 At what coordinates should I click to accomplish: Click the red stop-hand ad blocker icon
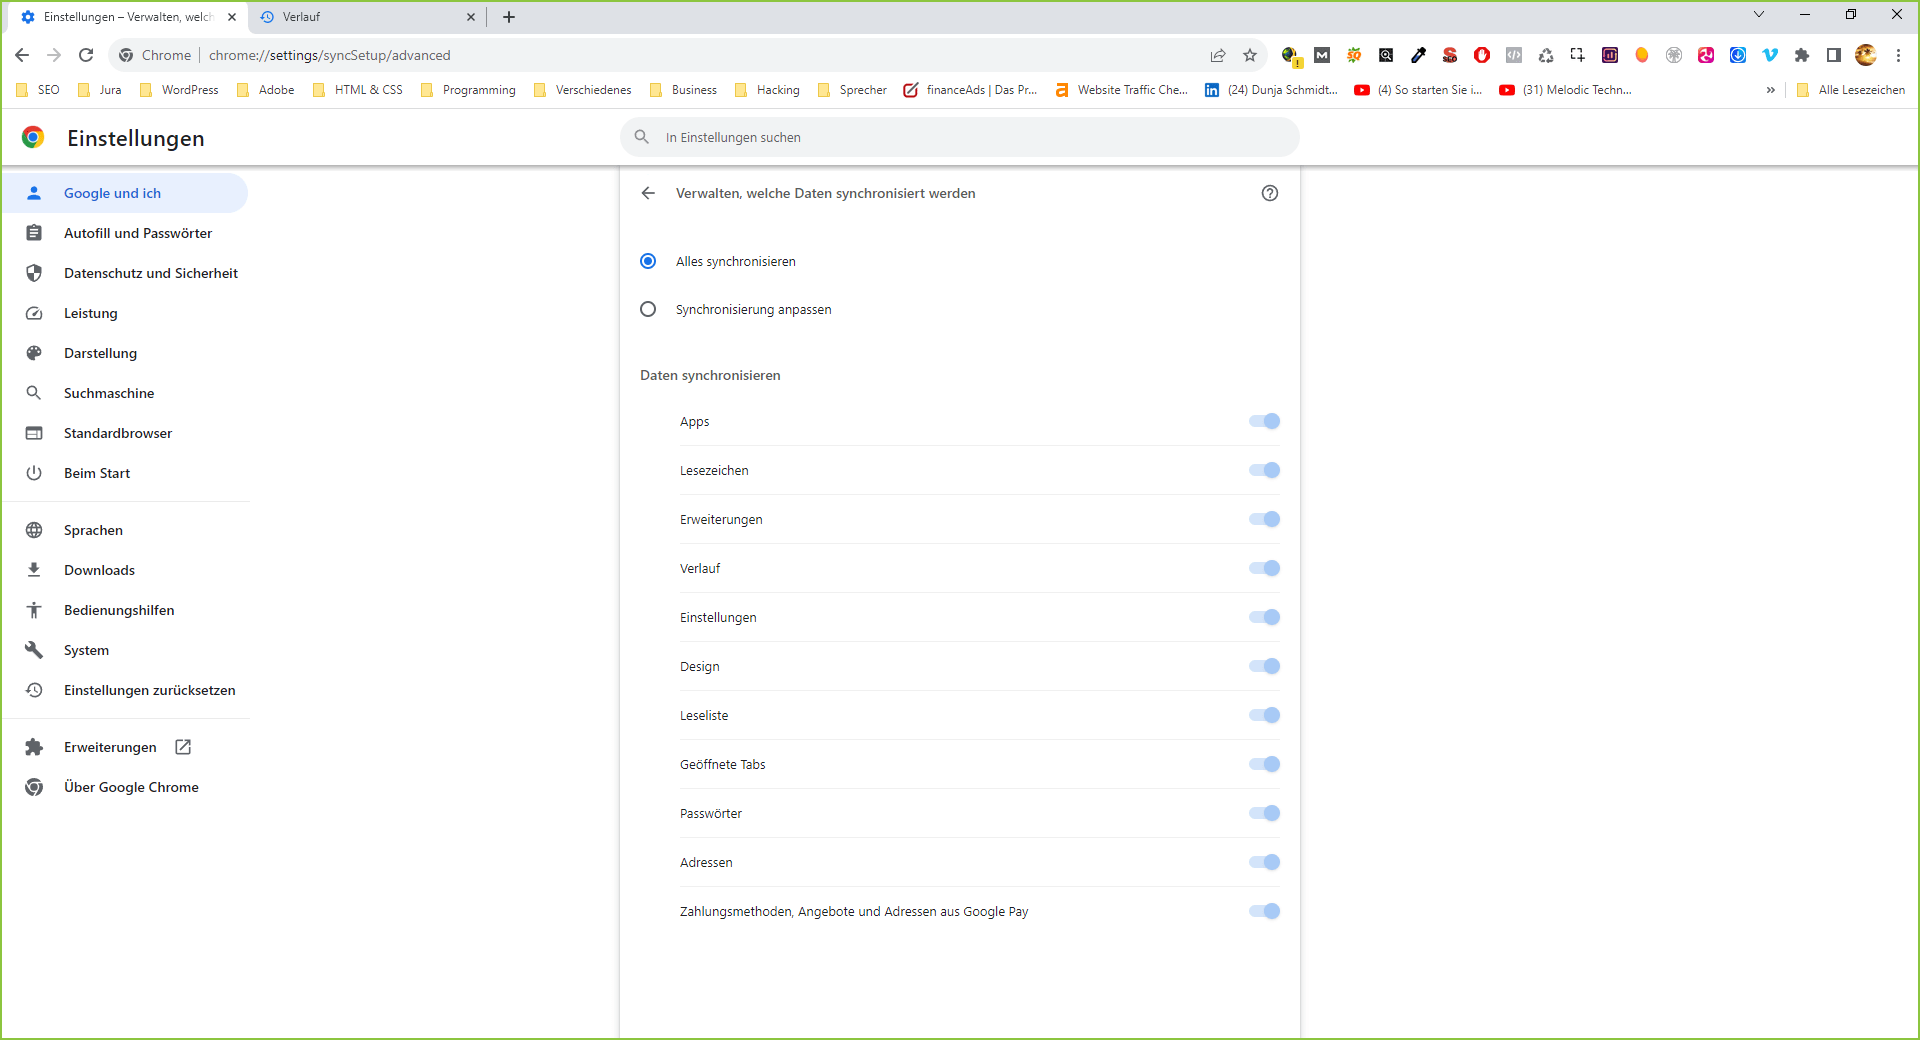1482,55
